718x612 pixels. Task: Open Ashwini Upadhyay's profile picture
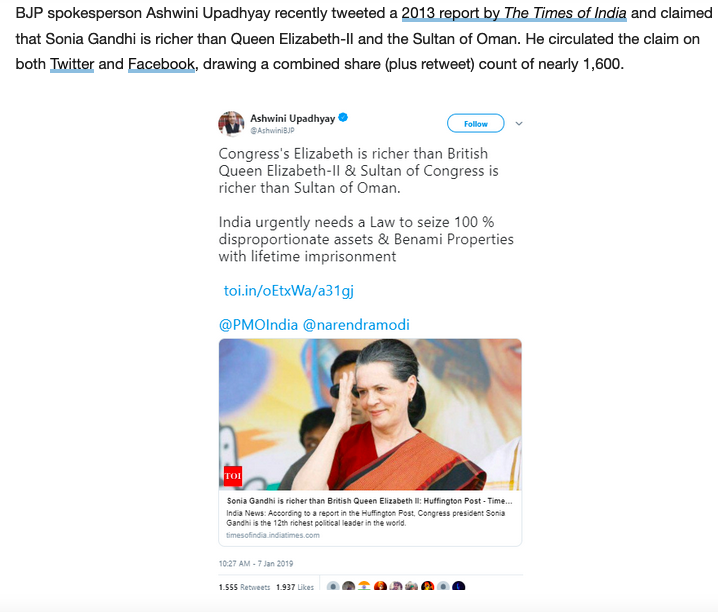click(x=231, y=123)
